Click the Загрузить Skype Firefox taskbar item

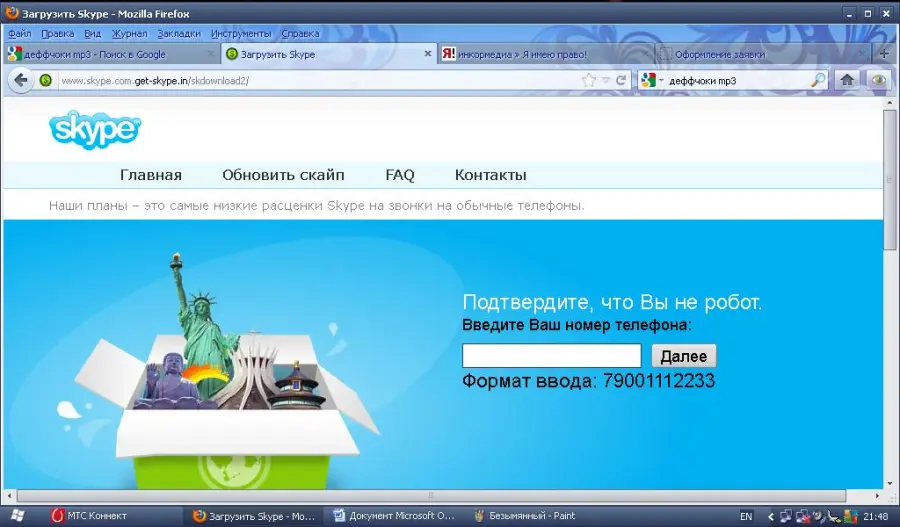pos(254,516)
